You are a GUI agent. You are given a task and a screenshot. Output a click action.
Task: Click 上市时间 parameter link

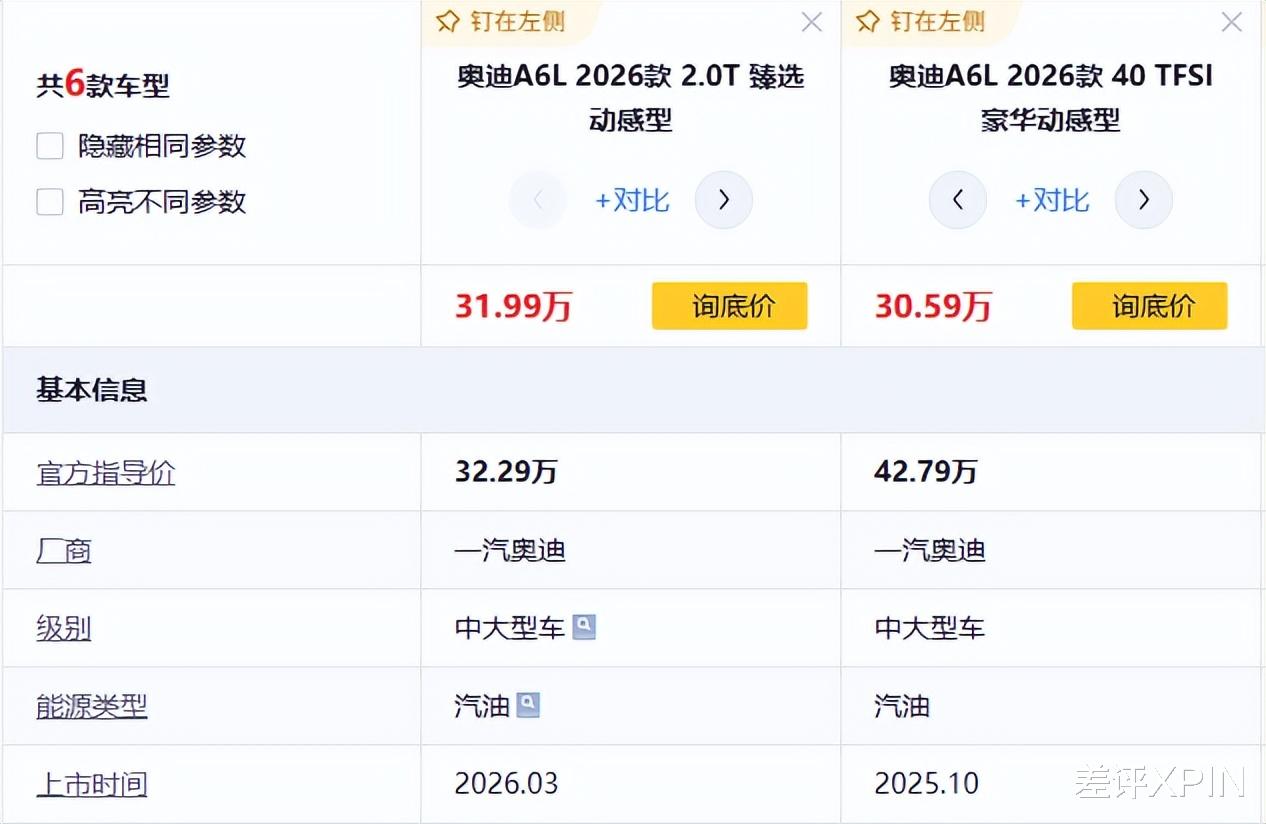point(92,784)
